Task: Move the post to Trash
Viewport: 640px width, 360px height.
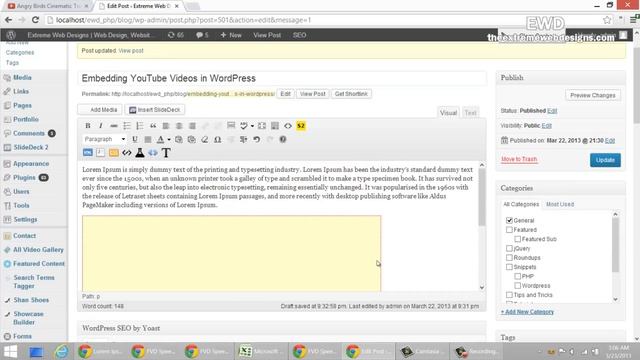Action: [x=519, y=159]
